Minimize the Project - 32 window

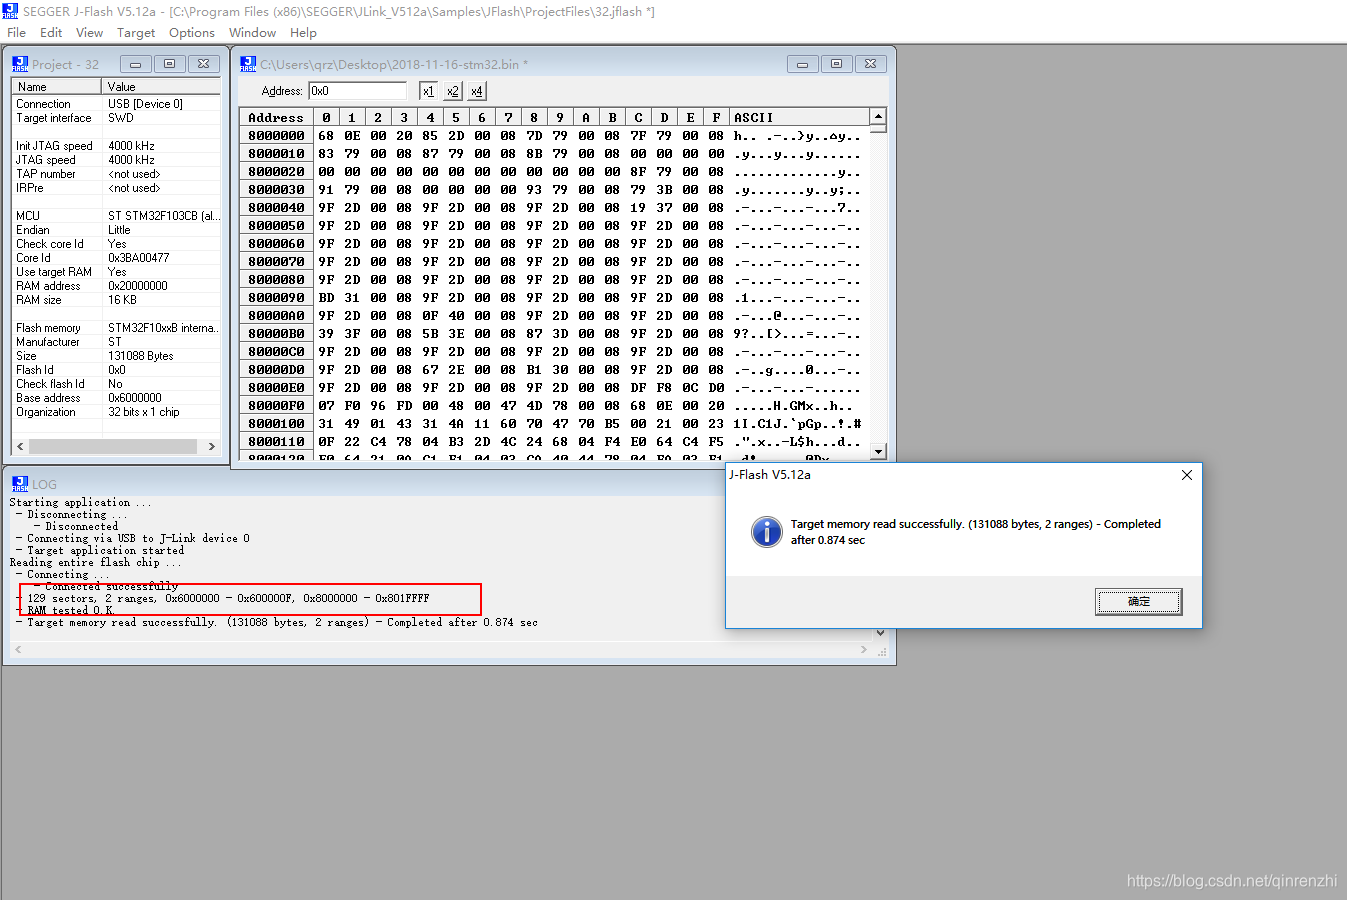[135, 64]
